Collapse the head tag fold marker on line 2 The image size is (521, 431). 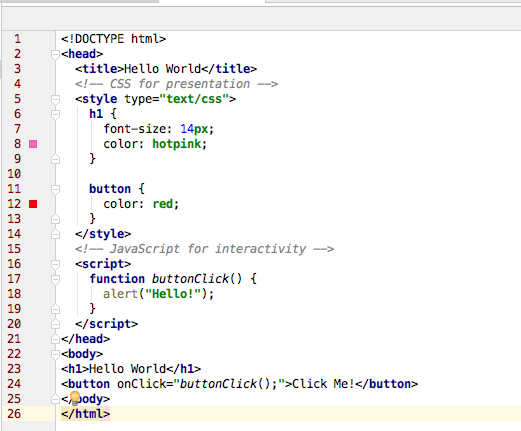pos(55,54)
